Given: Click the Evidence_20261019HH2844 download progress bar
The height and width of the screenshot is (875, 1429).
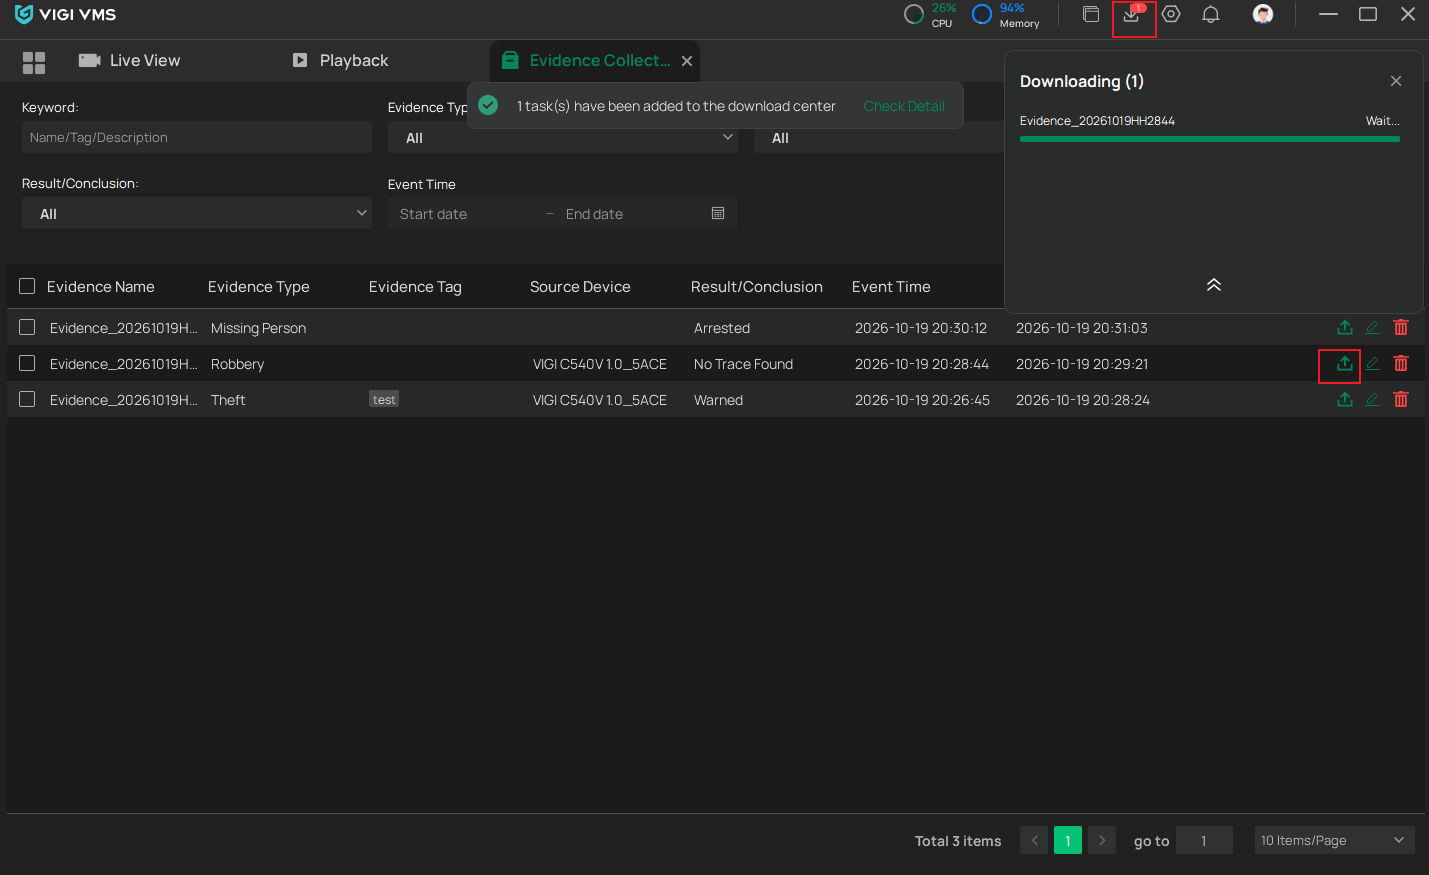Looking at the screenshot, I should [x=1210, y=139].
